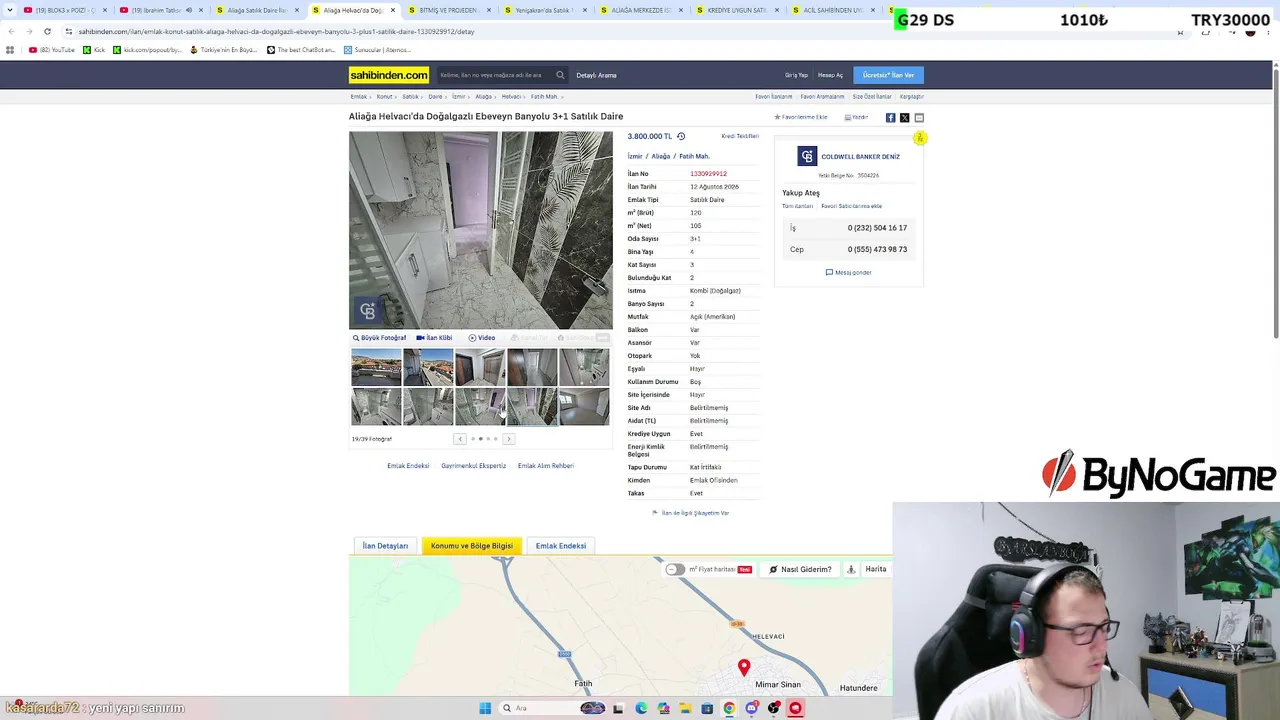Share the listing on X (Twitter)
Image resolution: width=1280 pixels, height=720 pixels.
pyautogui.click(x=905, y=117)
